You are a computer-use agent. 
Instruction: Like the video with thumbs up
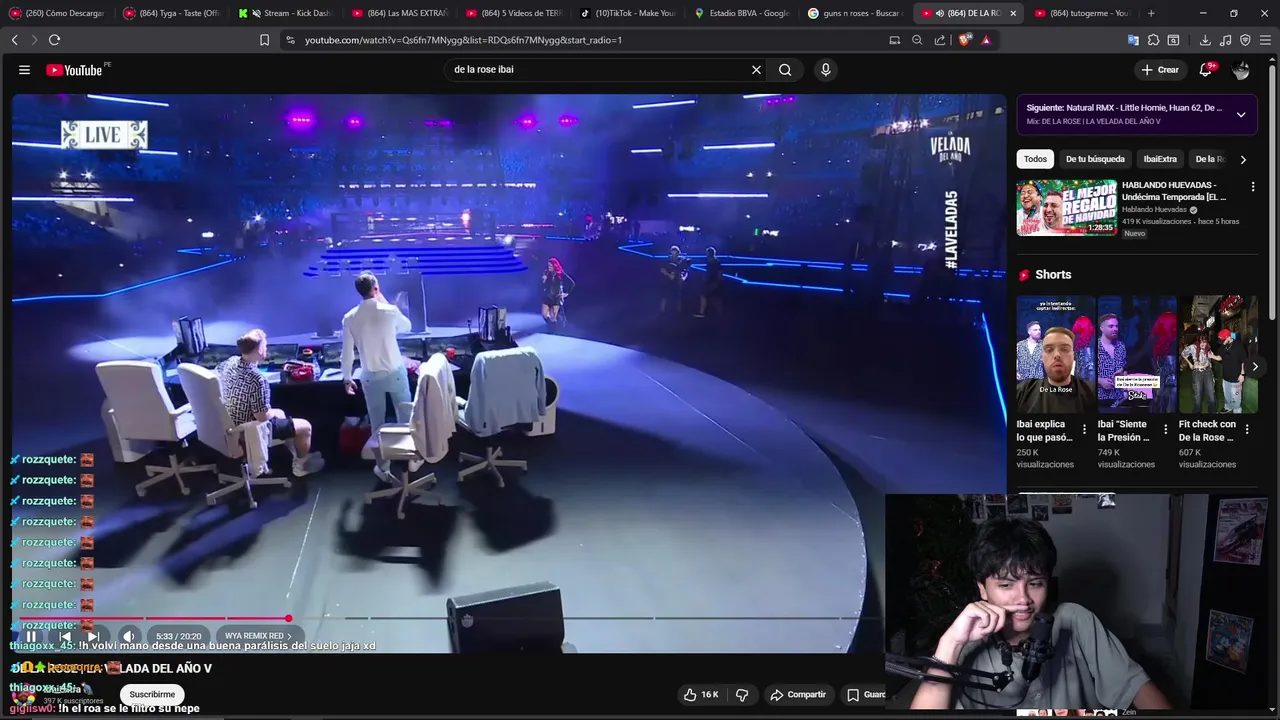(701, 695)
